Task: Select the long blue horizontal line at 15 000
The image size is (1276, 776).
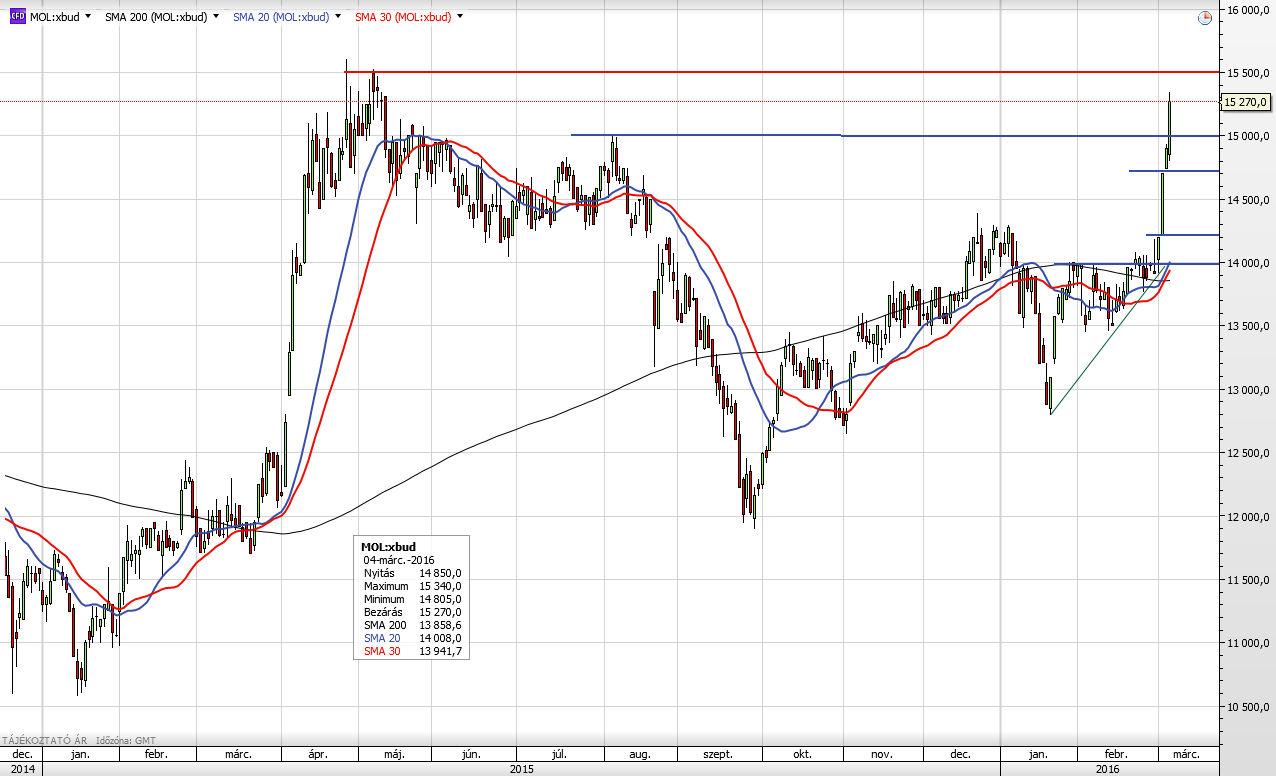Action: (895, 135)
